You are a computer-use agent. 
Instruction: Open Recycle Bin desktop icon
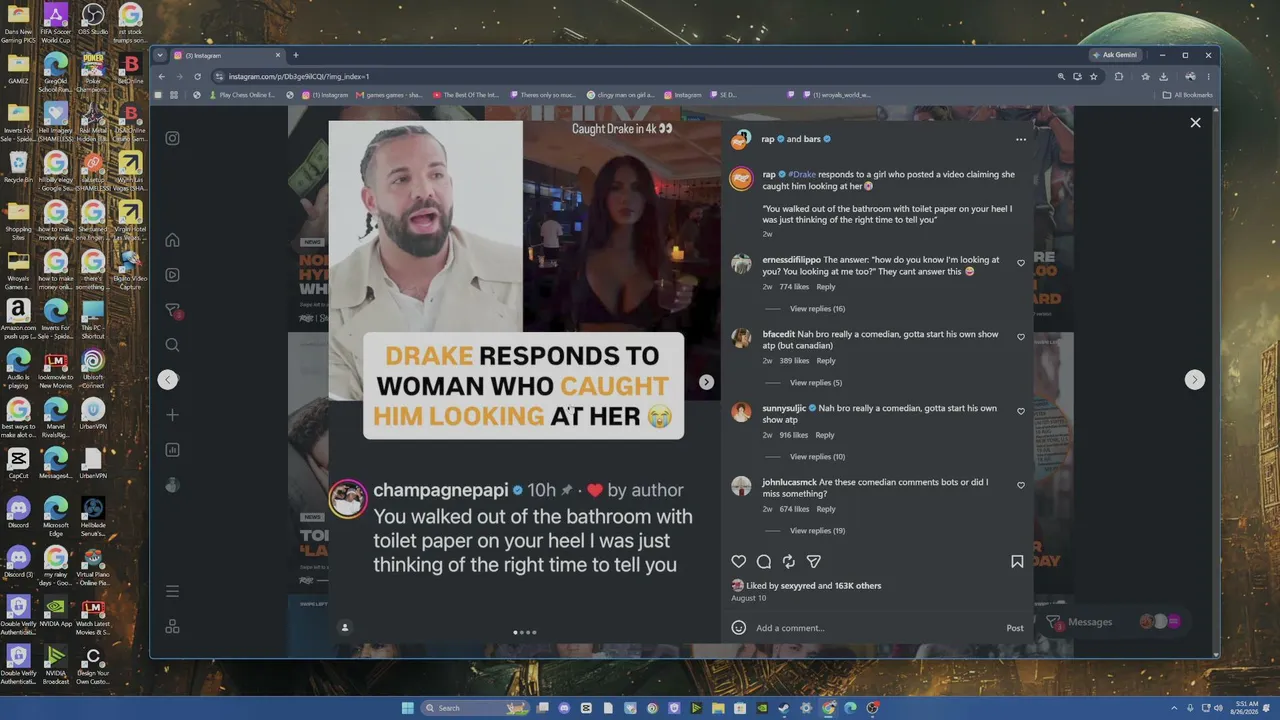(x=18, y=165)
